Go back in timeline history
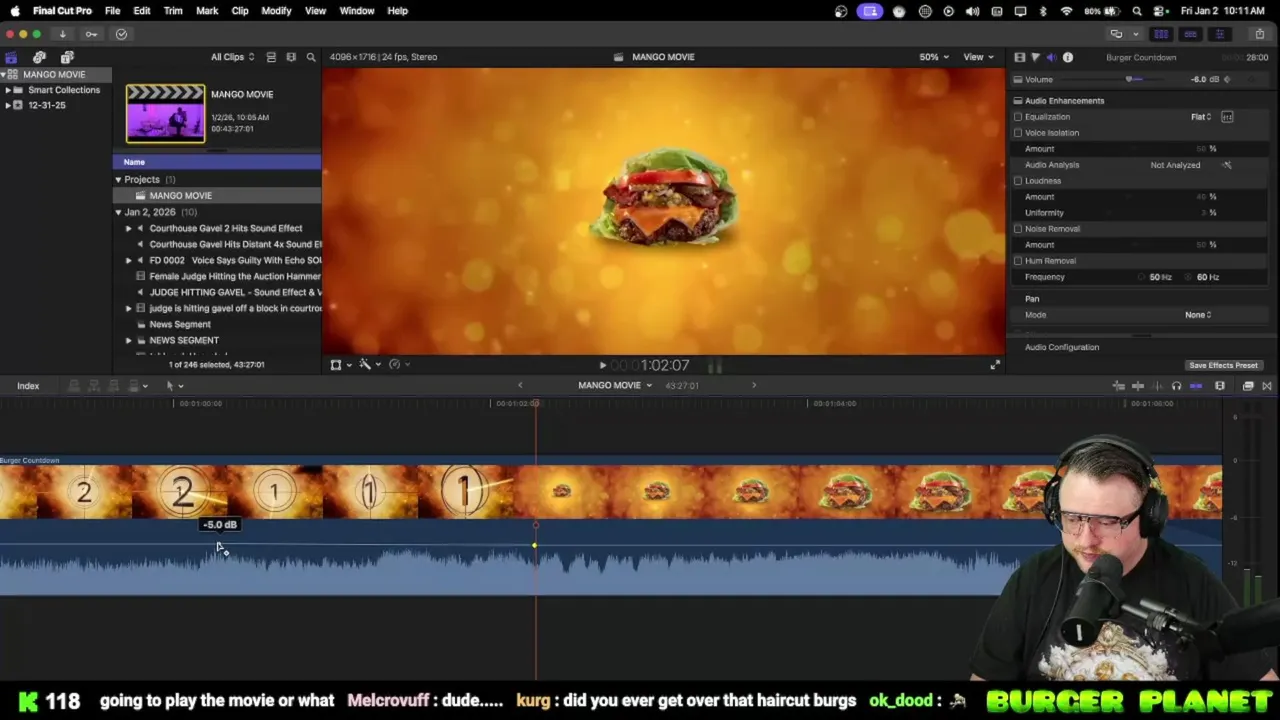This screenshot has width=1280, height=720. (x=519, y=385)
